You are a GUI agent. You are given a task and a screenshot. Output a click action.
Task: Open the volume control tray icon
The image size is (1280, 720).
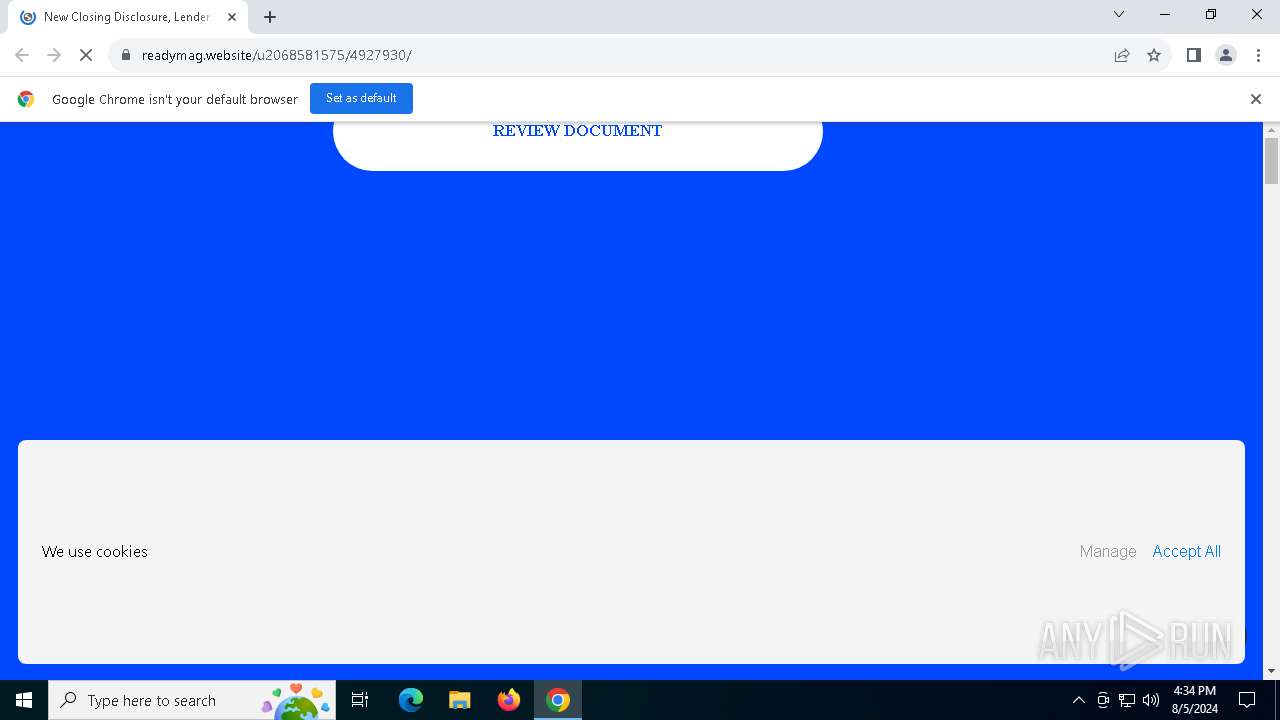pyautogui.click(x=1151, y=700)
